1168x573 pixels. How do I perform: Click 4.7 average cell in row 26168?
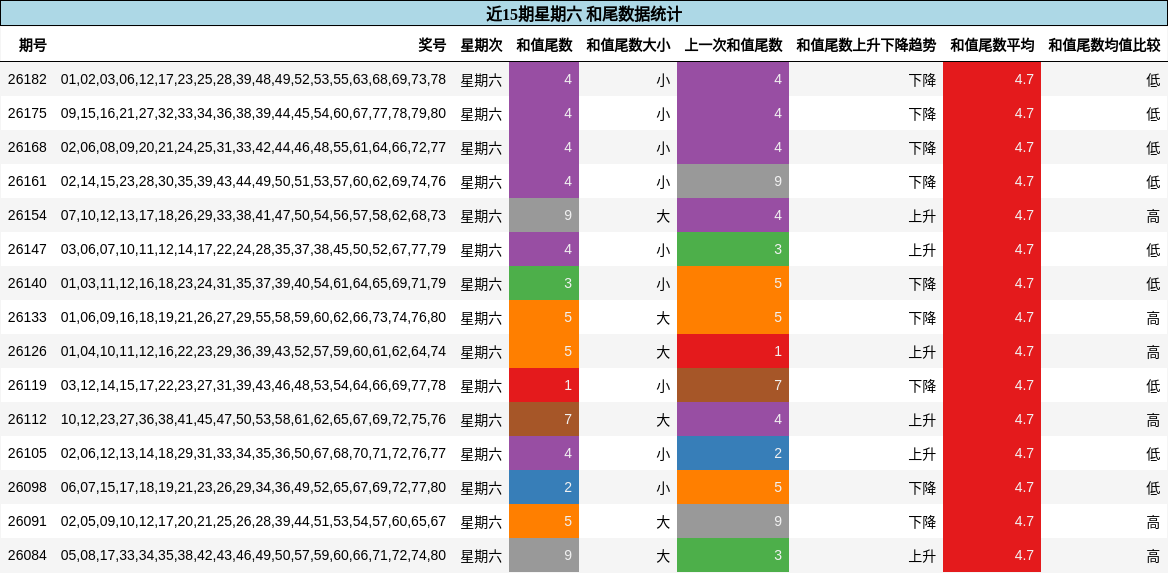(992, 148)
